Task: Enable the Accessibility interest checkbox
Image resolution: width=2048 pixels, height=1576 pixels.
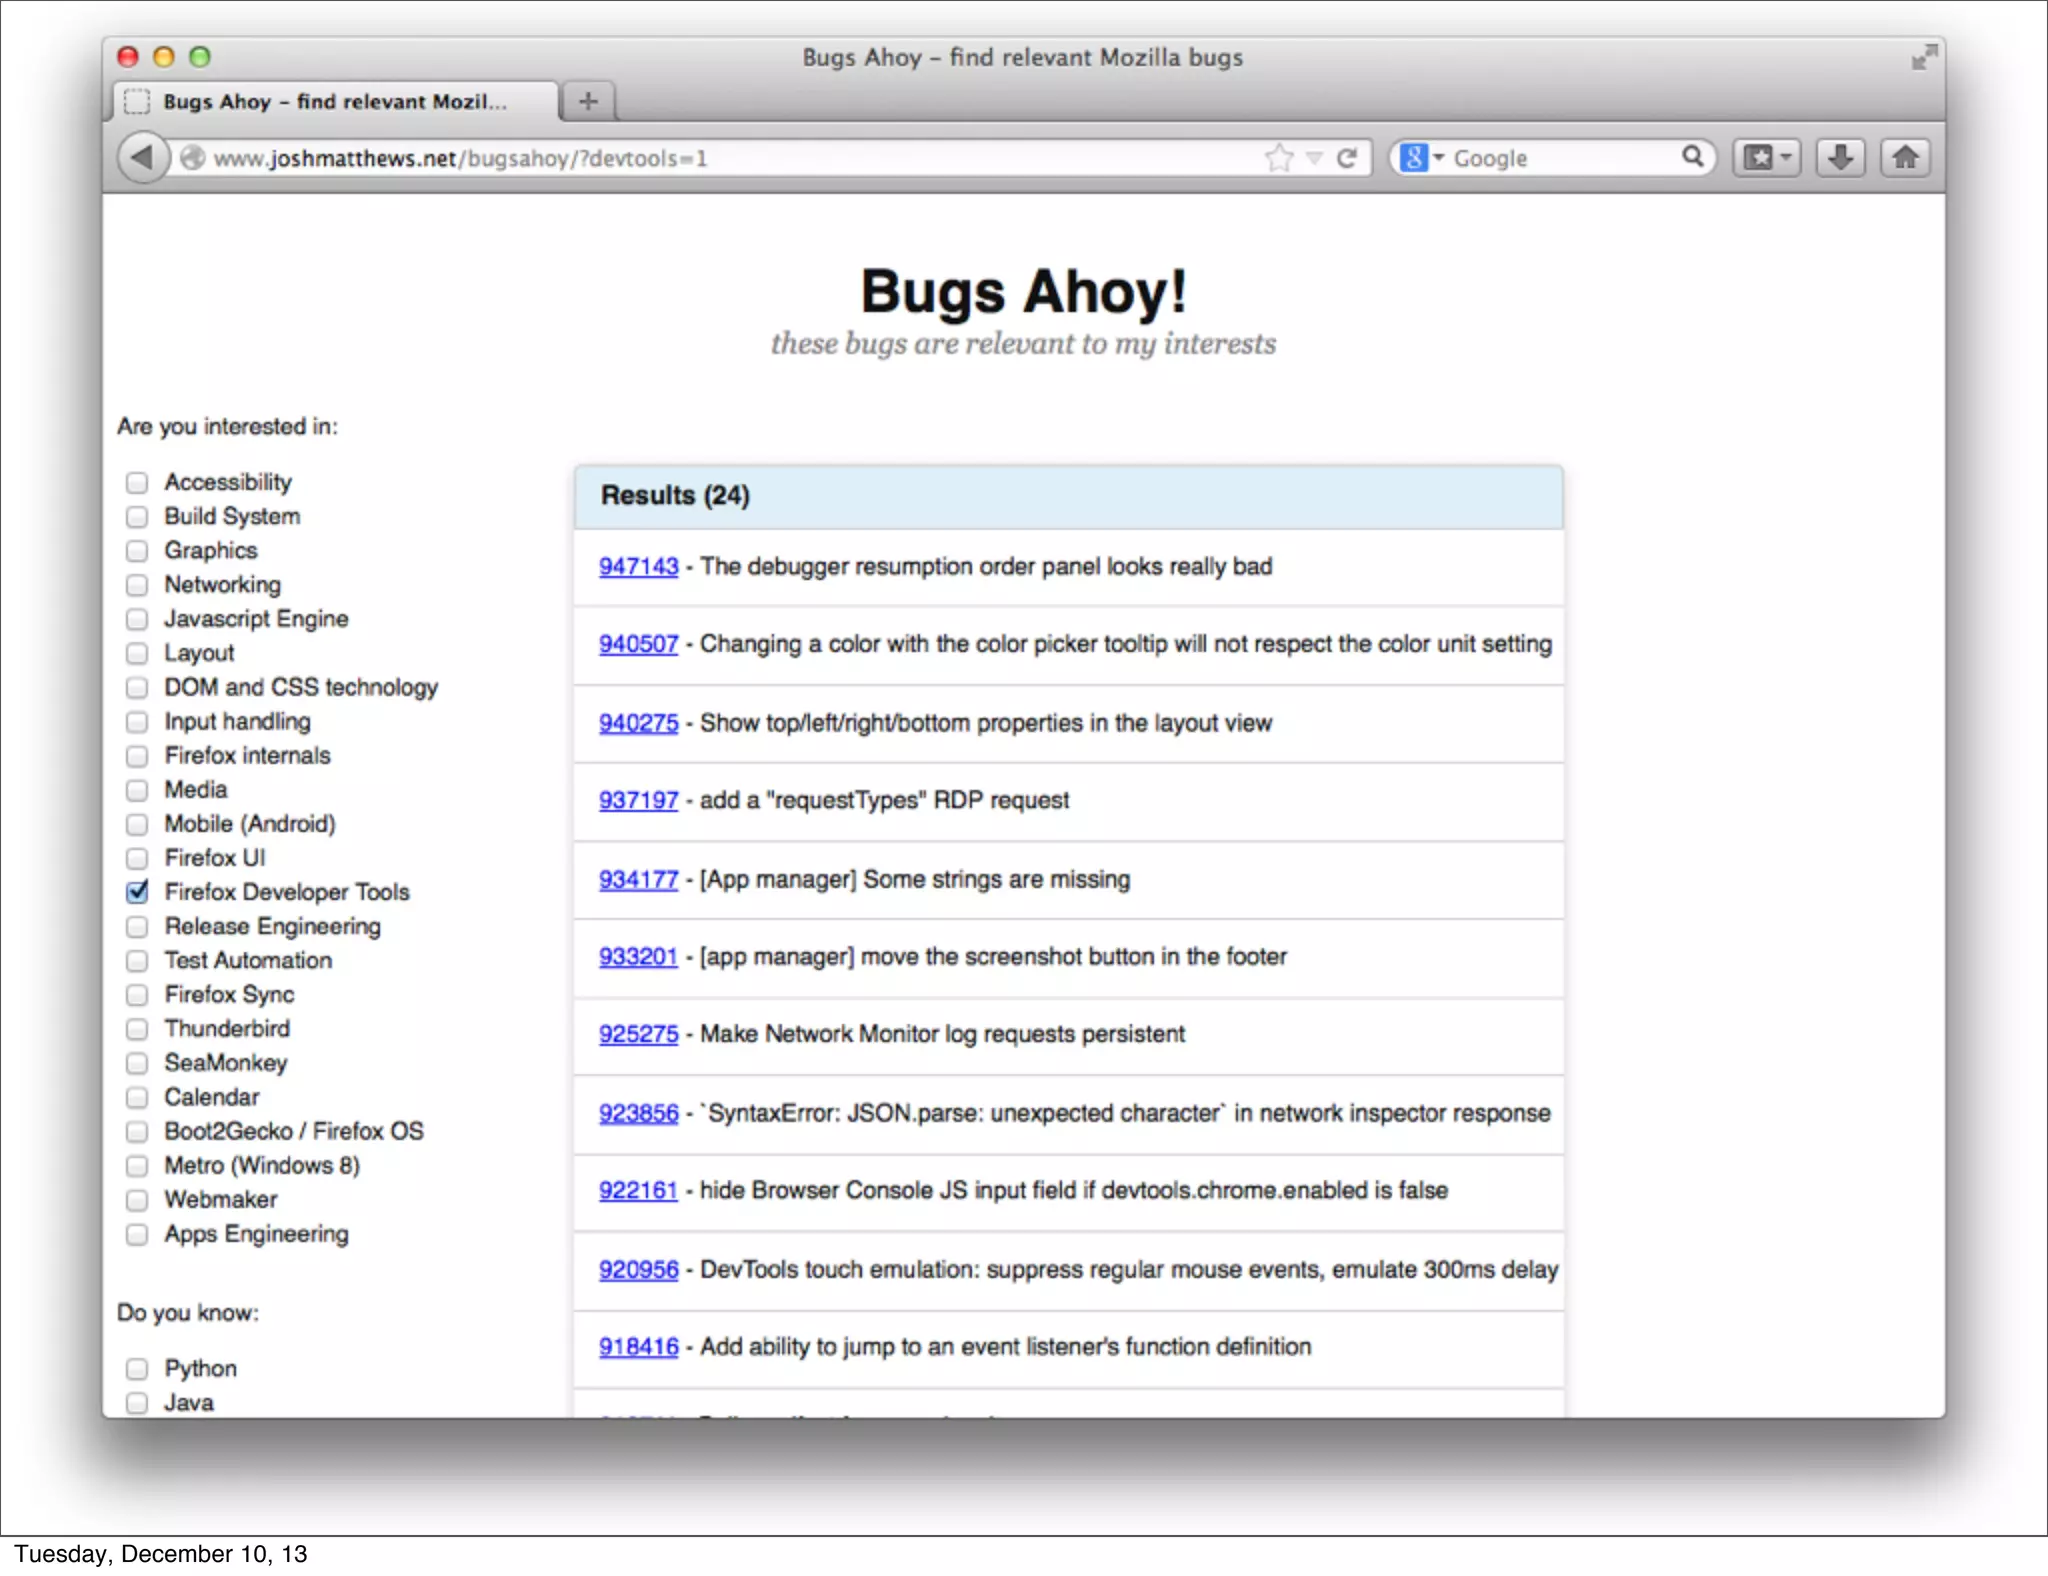Action: tap(137, 483)
